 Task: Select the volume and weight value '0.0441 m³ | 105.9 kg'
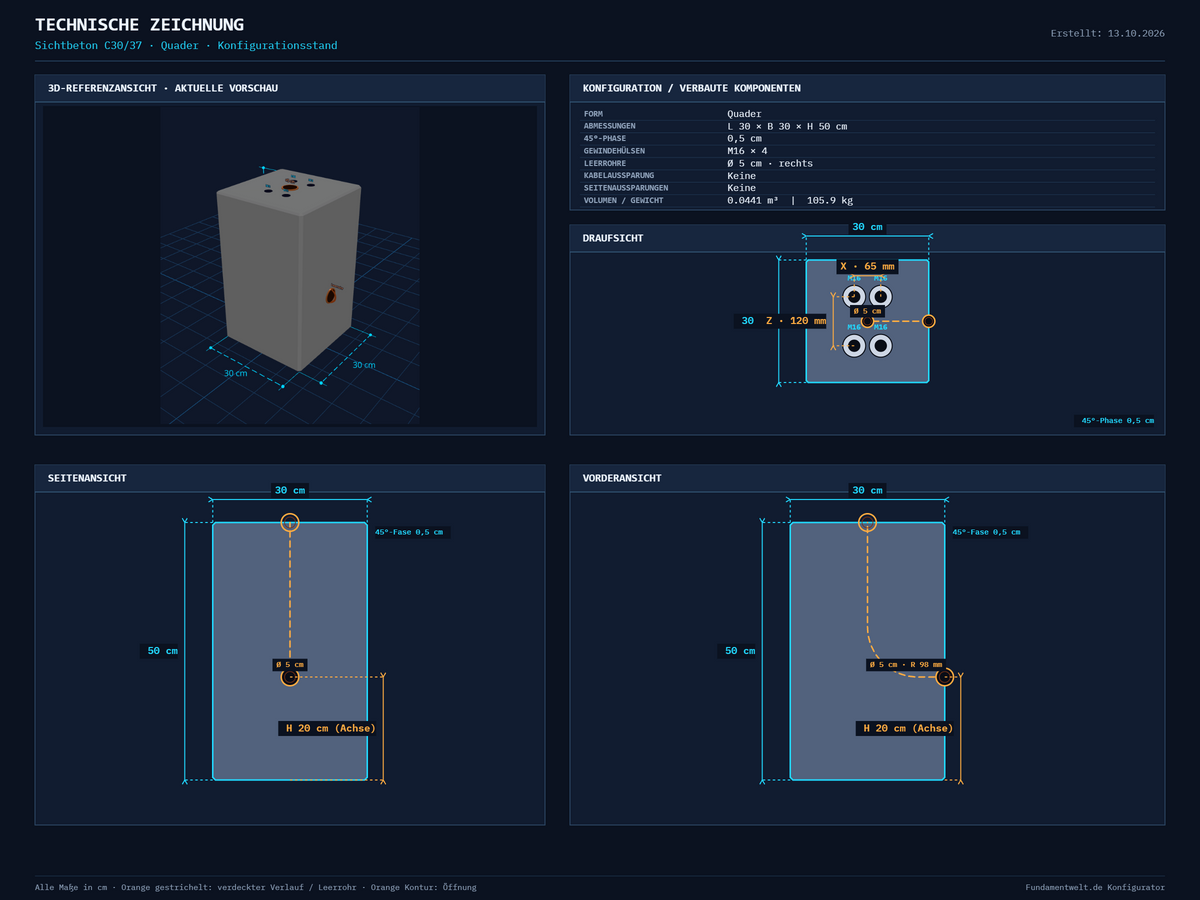[790, 200]
